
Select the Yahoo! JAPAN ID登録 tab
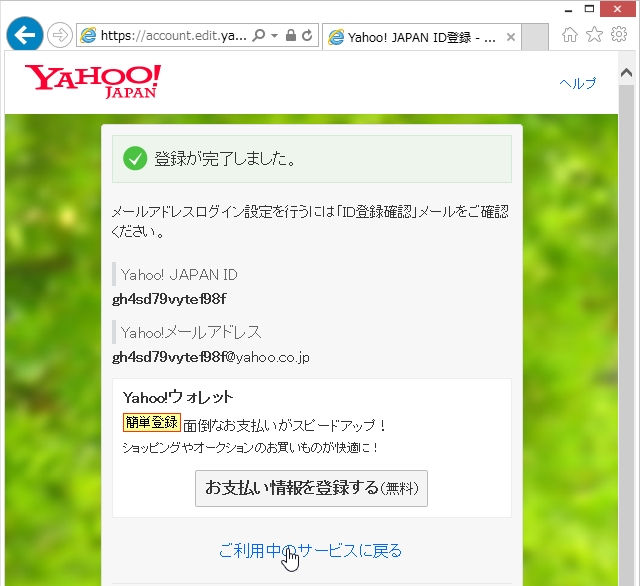pyautogui.click(x=422, y=37)
